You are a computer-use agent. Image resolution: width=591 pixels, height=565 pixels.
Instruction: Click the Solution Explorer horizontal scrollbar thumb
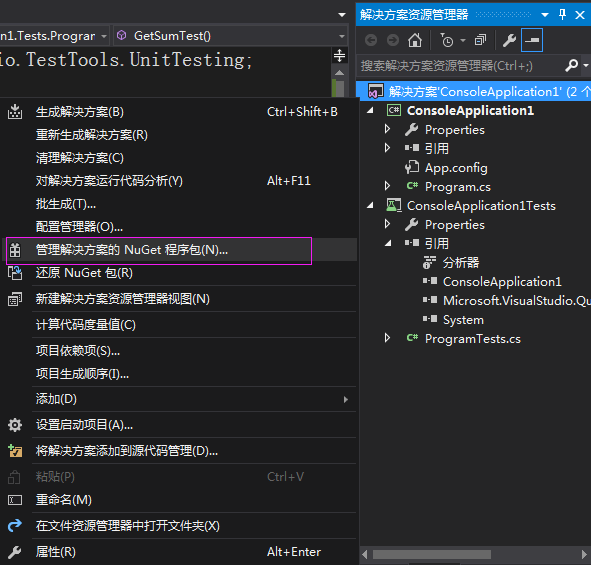(x=432, y=554)
